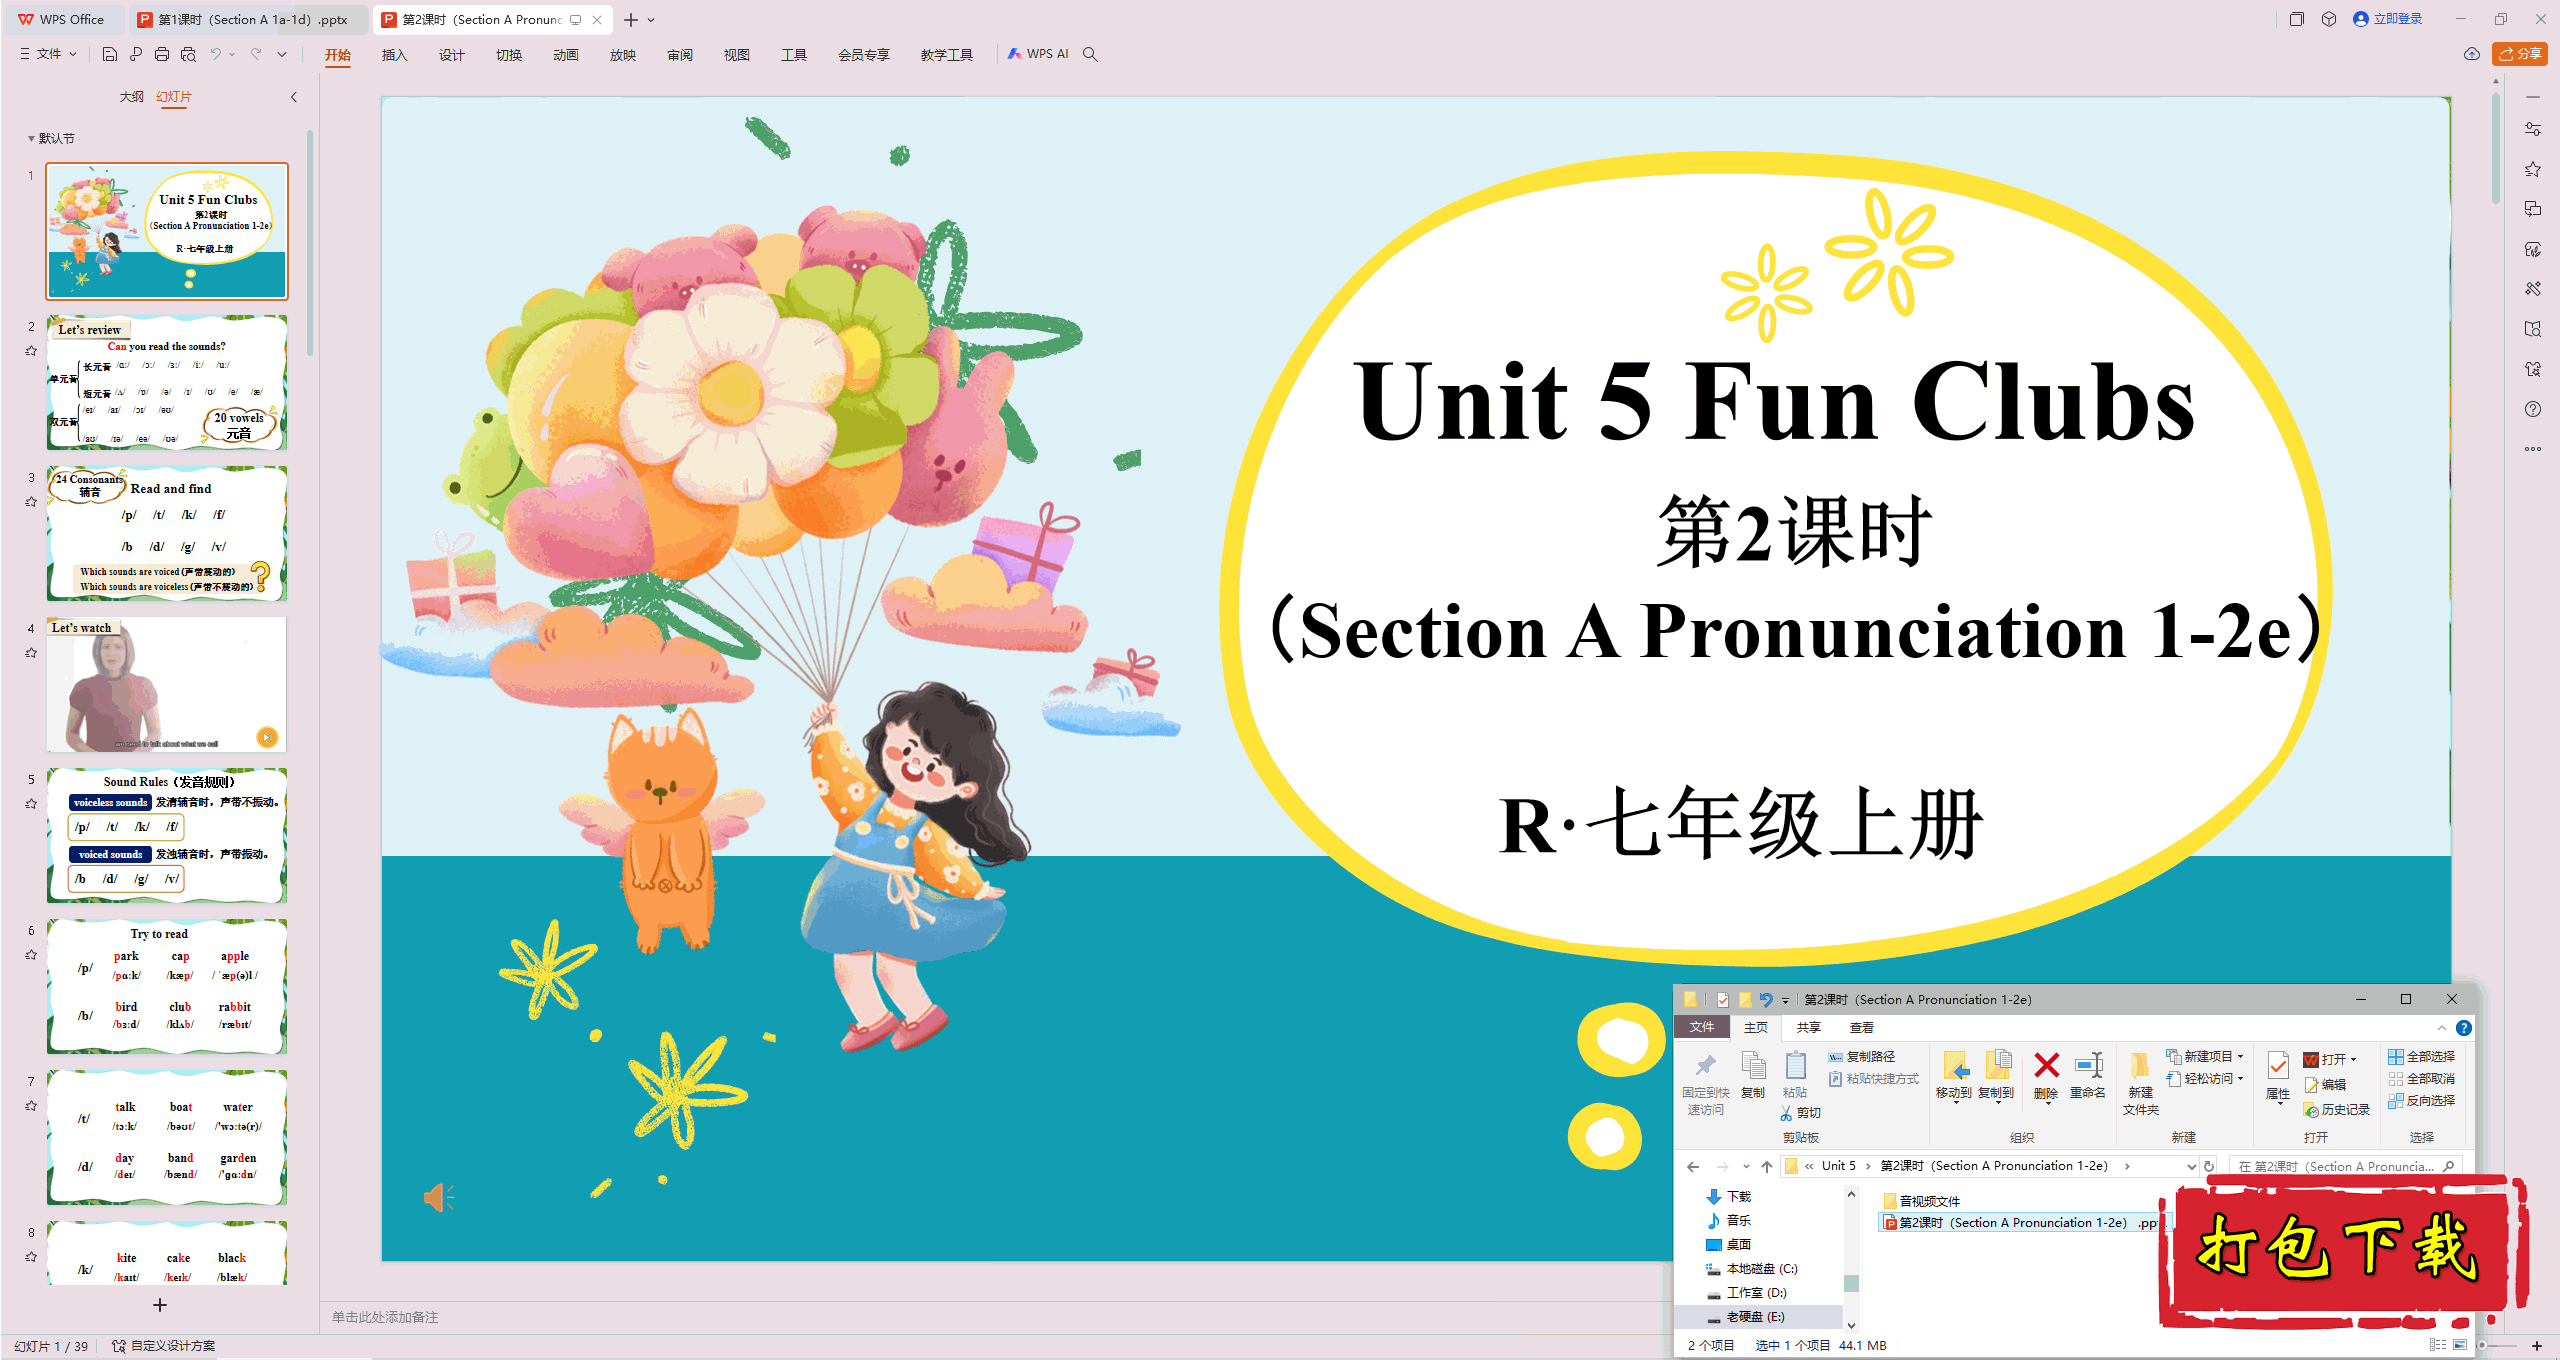Open the 动画 ribbon tab
Viewport: 2560px width, 1360px height.
[x=565, y=54]
